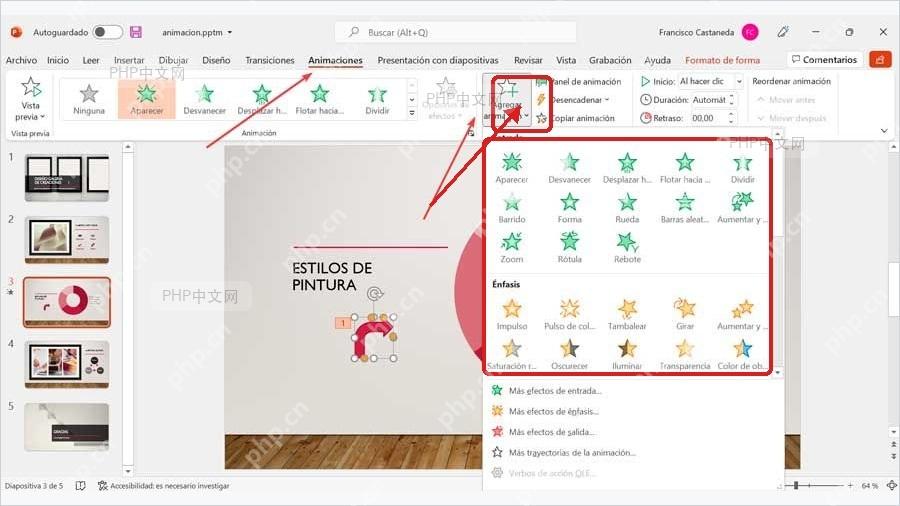
Task: Select the Oscurecer emphasis effect
Action: coord(569,354)
